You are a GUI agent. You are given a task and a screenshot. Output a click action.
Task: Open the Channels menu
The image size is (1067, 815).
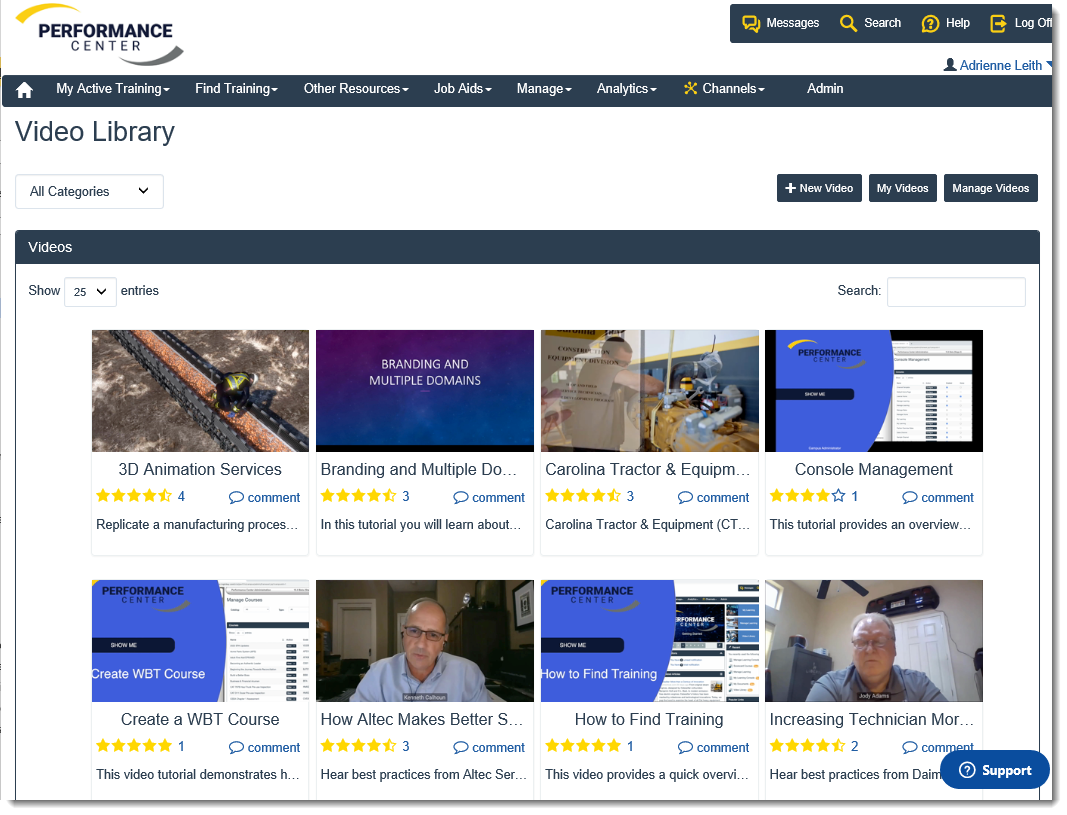[724, 89]
